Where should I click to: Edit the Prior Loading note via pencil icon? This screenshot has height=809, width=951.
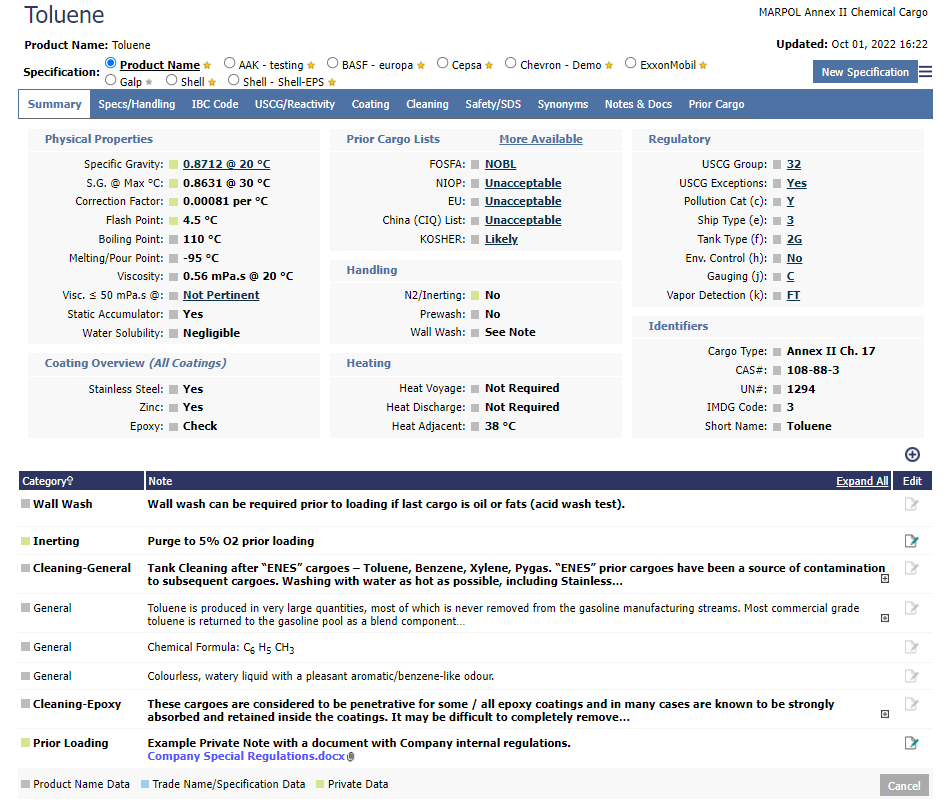click(x=911, y=743)
